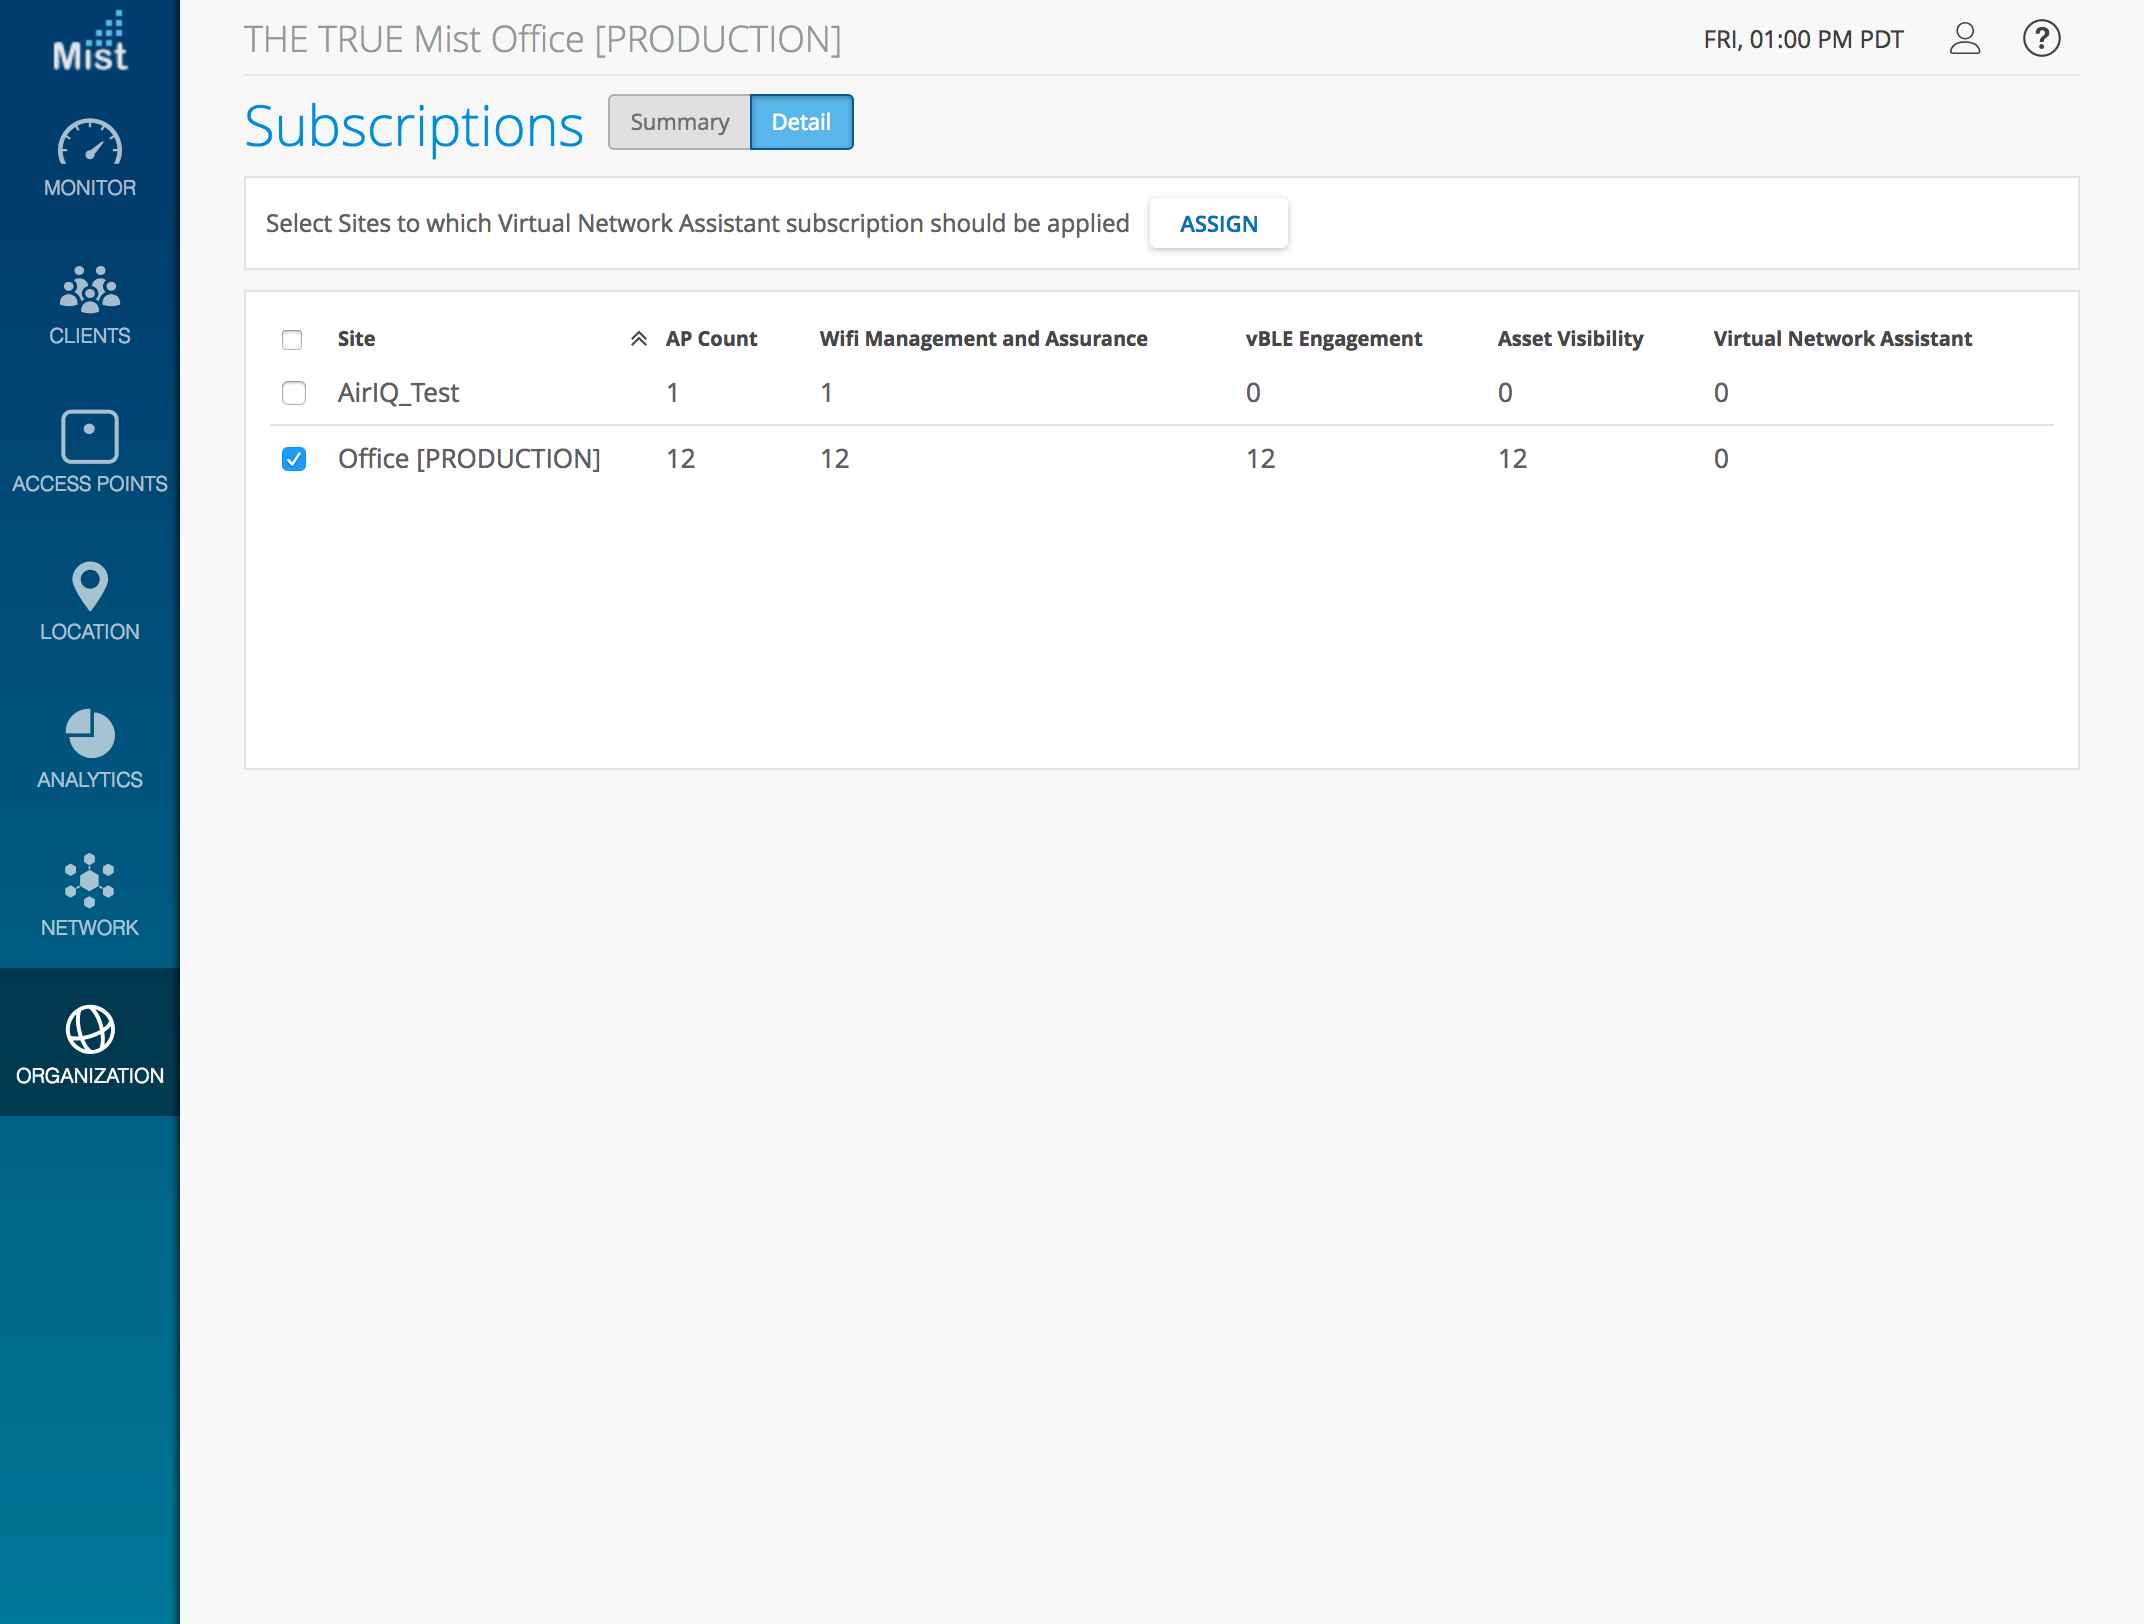
Task: Click the Office [PRODUCTION] site name
Action: [x=469, y=459]
